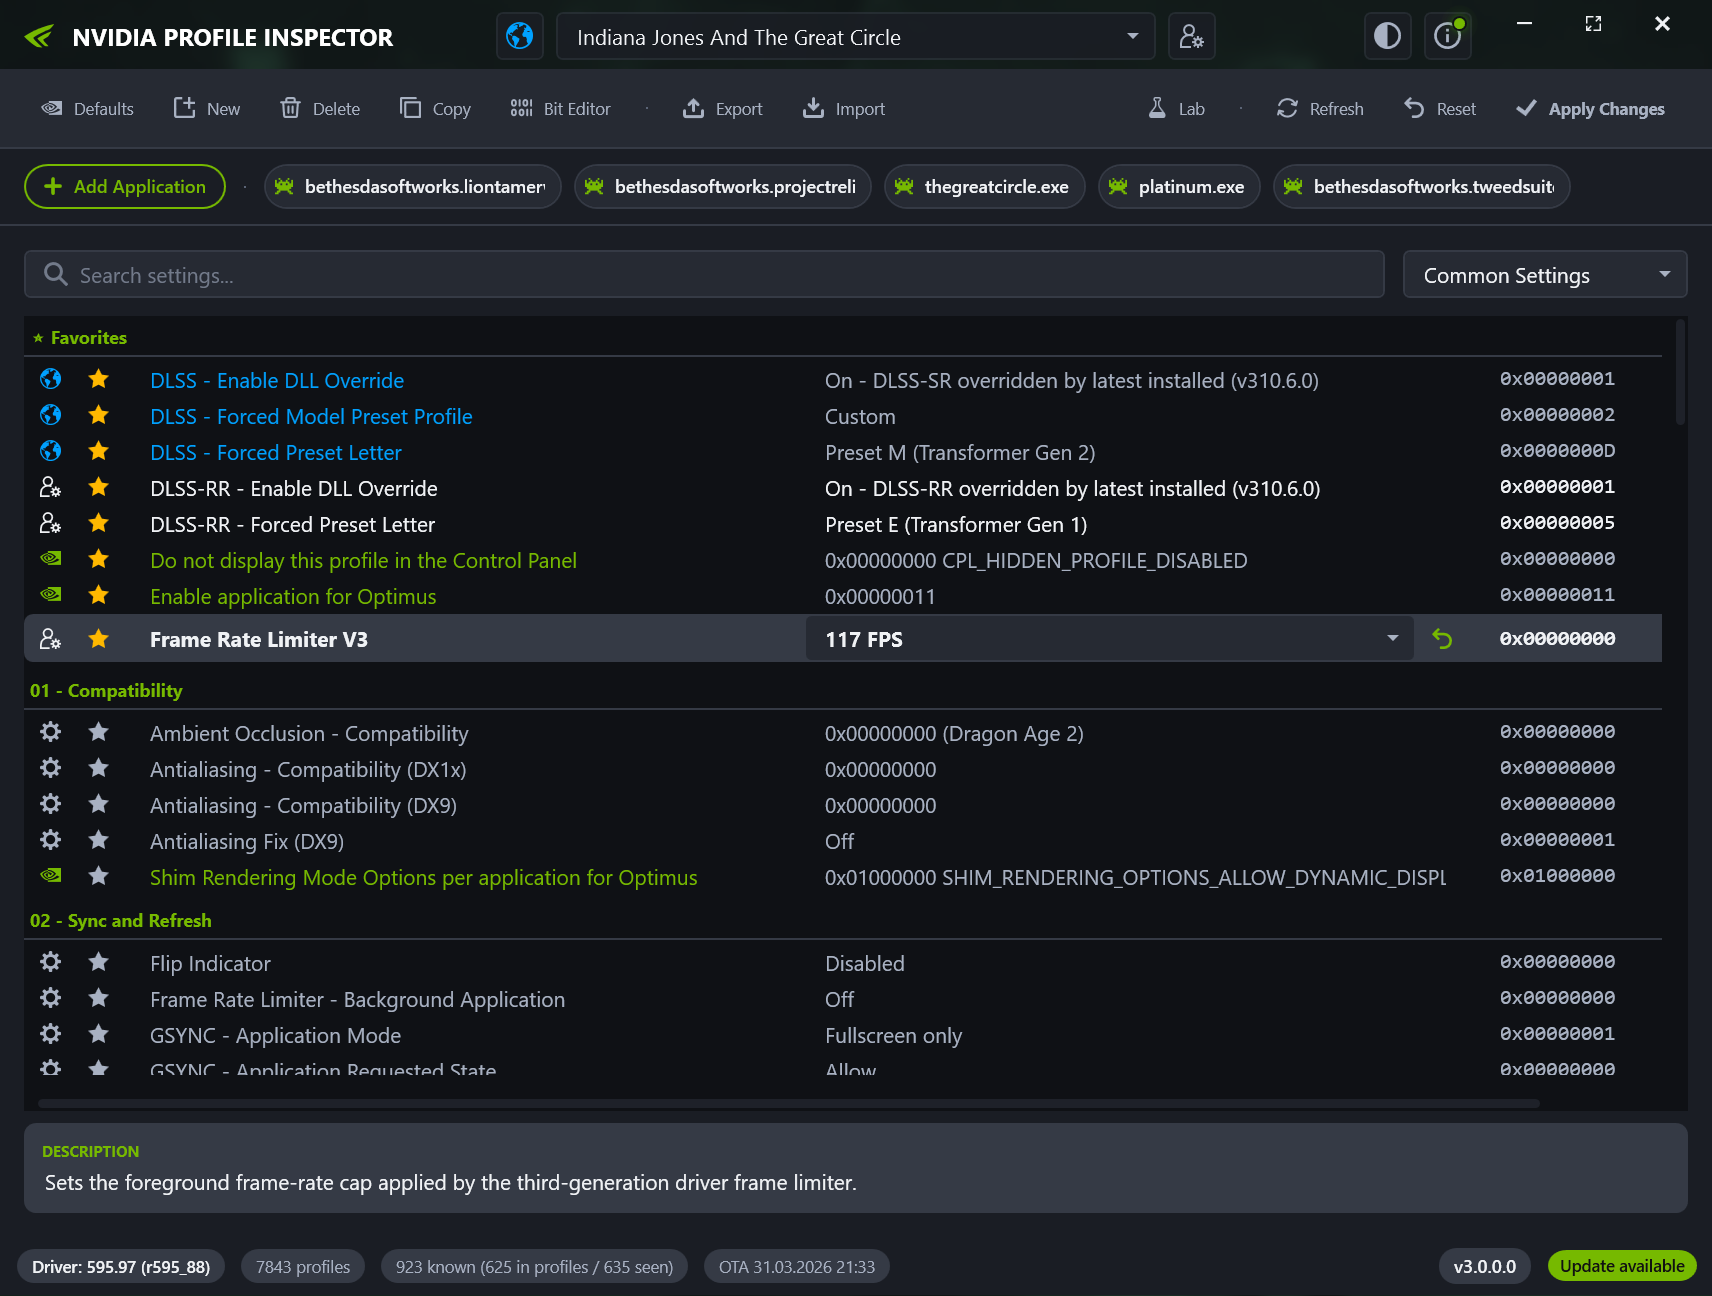1712x1296 pixels.
Task: Select the platinum.exe application chip
Action: (x=1179, y=187)
